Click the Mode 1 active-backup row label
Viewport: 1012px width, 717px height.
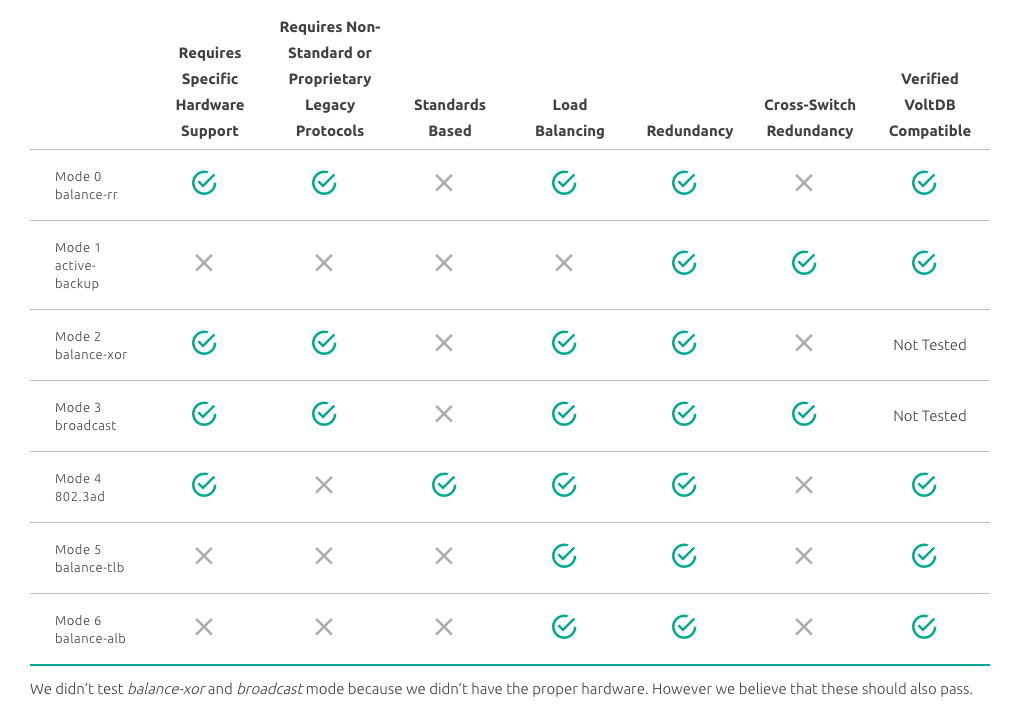(x=78, y=265)
